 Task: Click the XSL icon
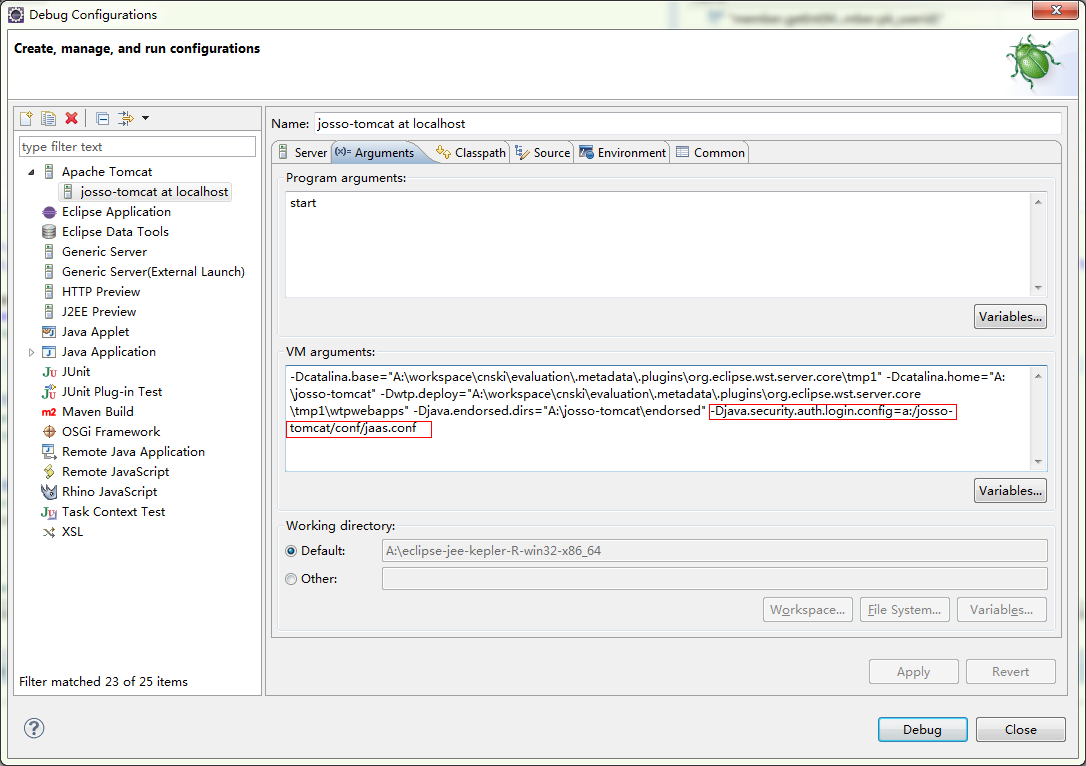coord(49,533)
